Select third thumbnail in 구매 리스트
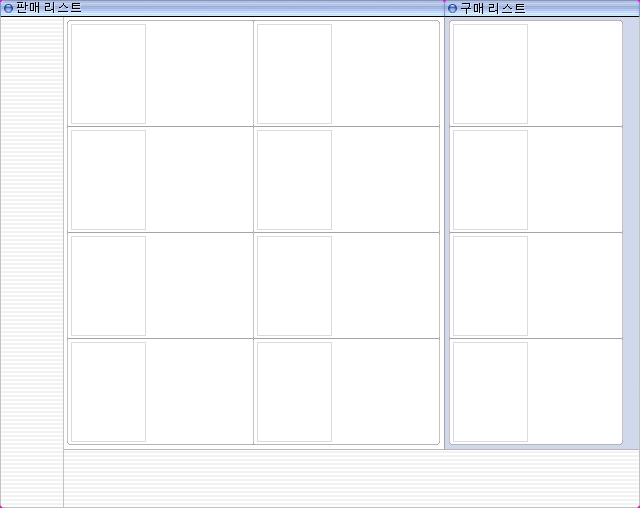This screenshot has width=640, height=508. [x=490, y=286]
